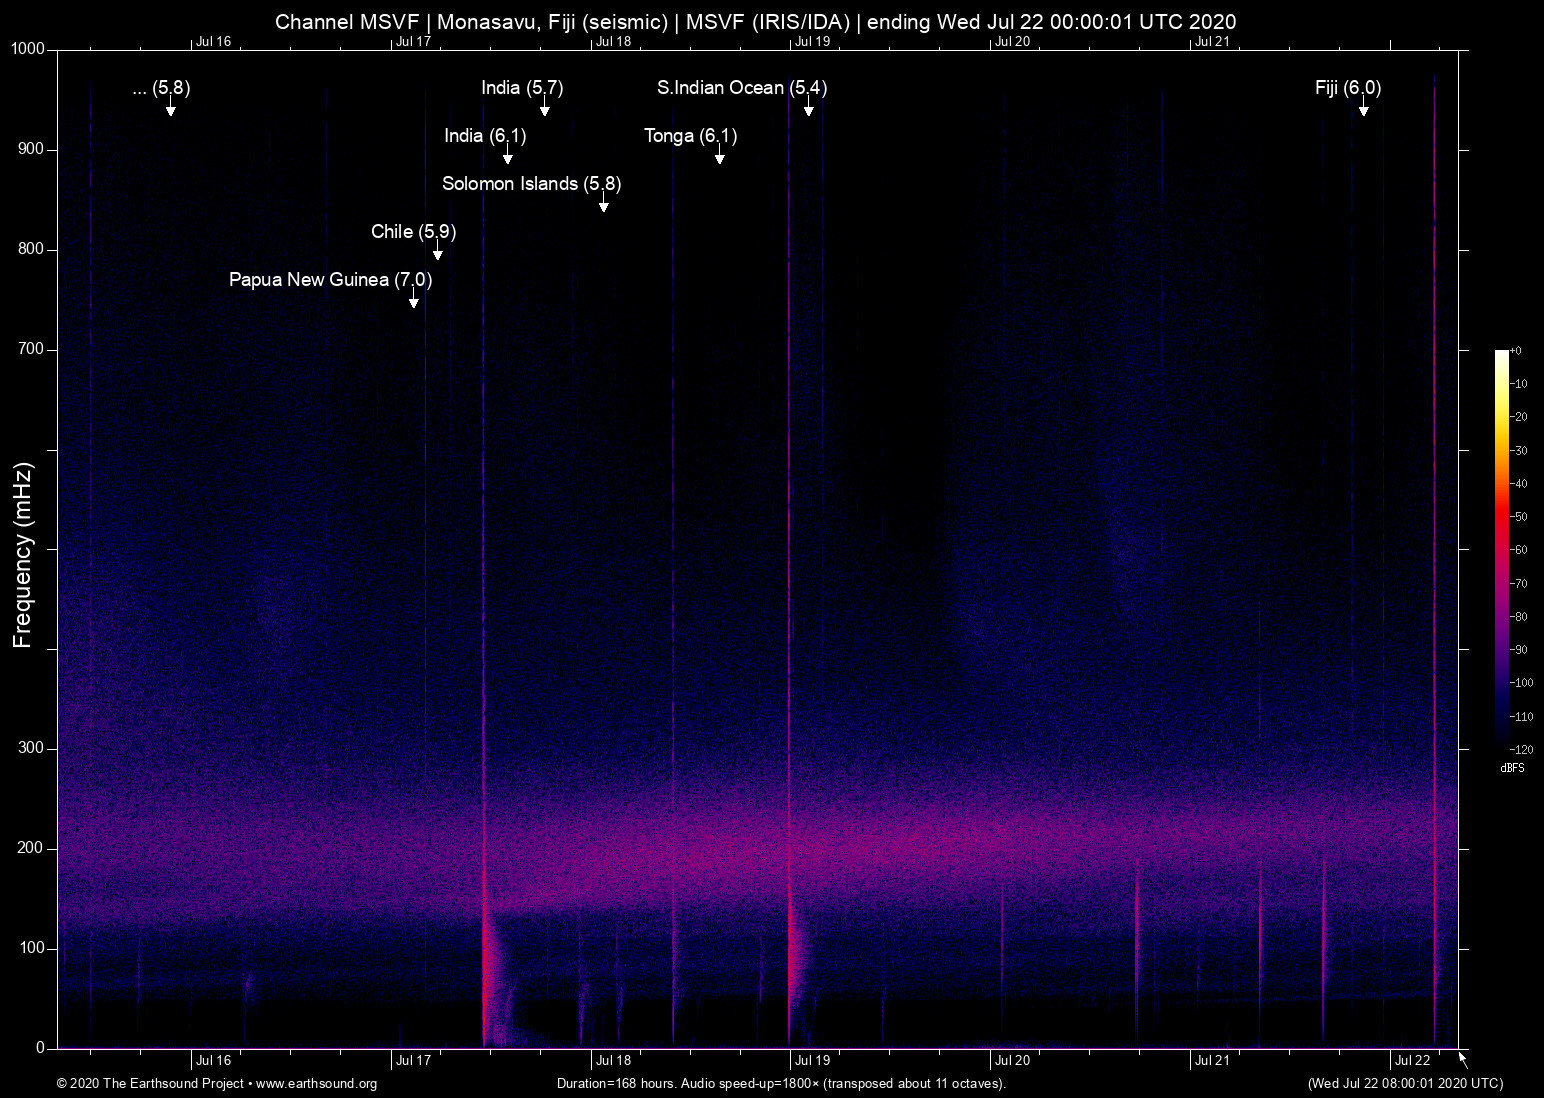Select the Jul 19 date label on timeline
The width and height of the screenshot is (1544, 1098).
point(811,1060)
